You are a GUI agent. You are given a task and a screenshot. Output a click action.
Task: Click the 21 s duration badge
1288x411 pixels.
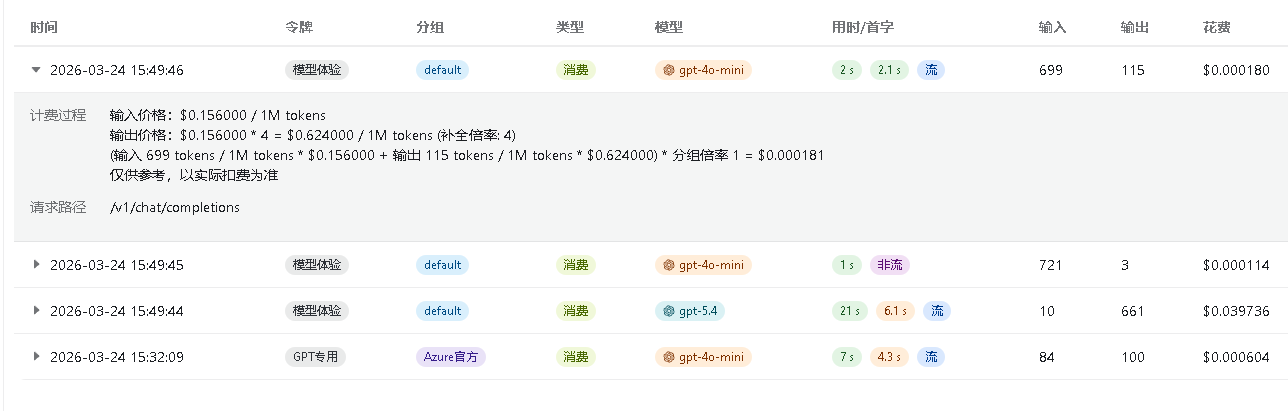click(849, 311)
